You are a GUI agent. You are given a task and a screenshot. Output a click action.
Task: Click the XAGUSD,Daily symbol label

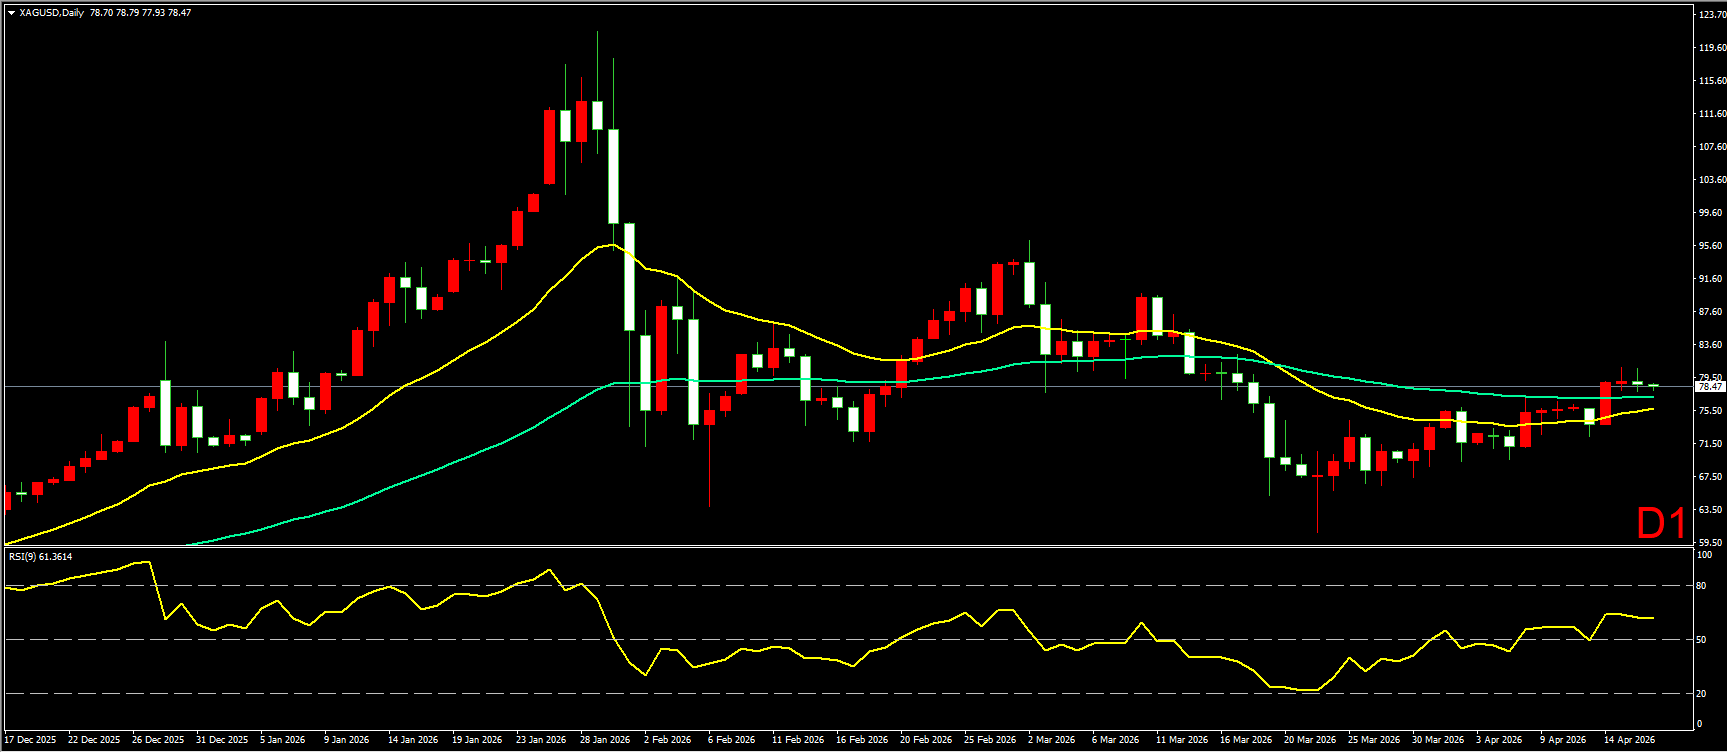[51, 13]
